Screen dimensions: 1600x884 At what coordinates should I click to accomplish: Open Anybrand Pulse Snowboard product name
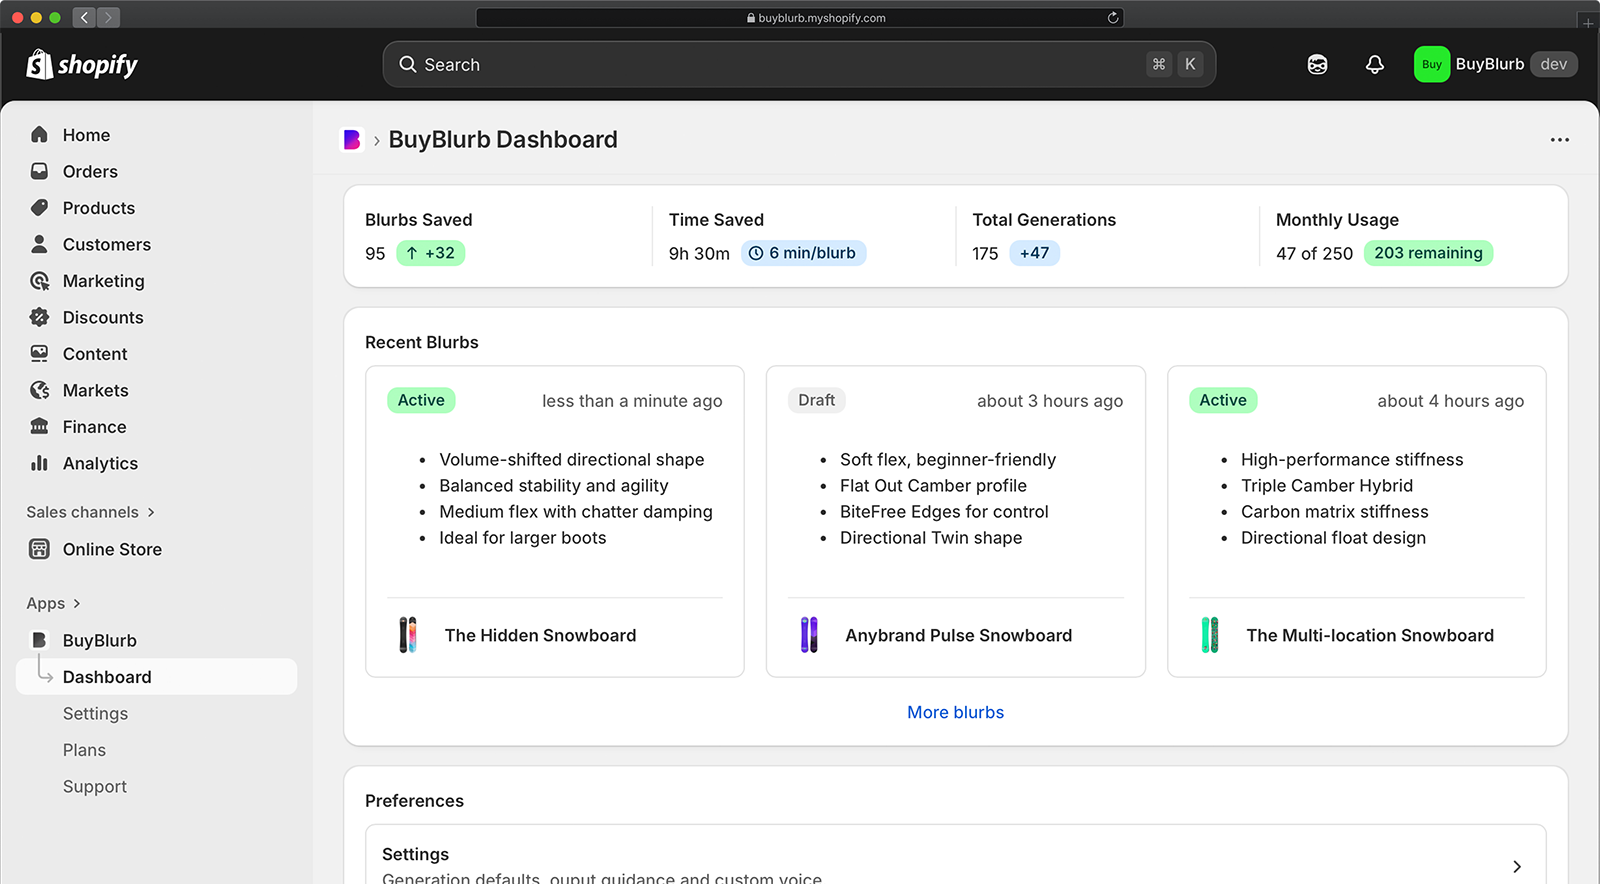pos(958,635)
